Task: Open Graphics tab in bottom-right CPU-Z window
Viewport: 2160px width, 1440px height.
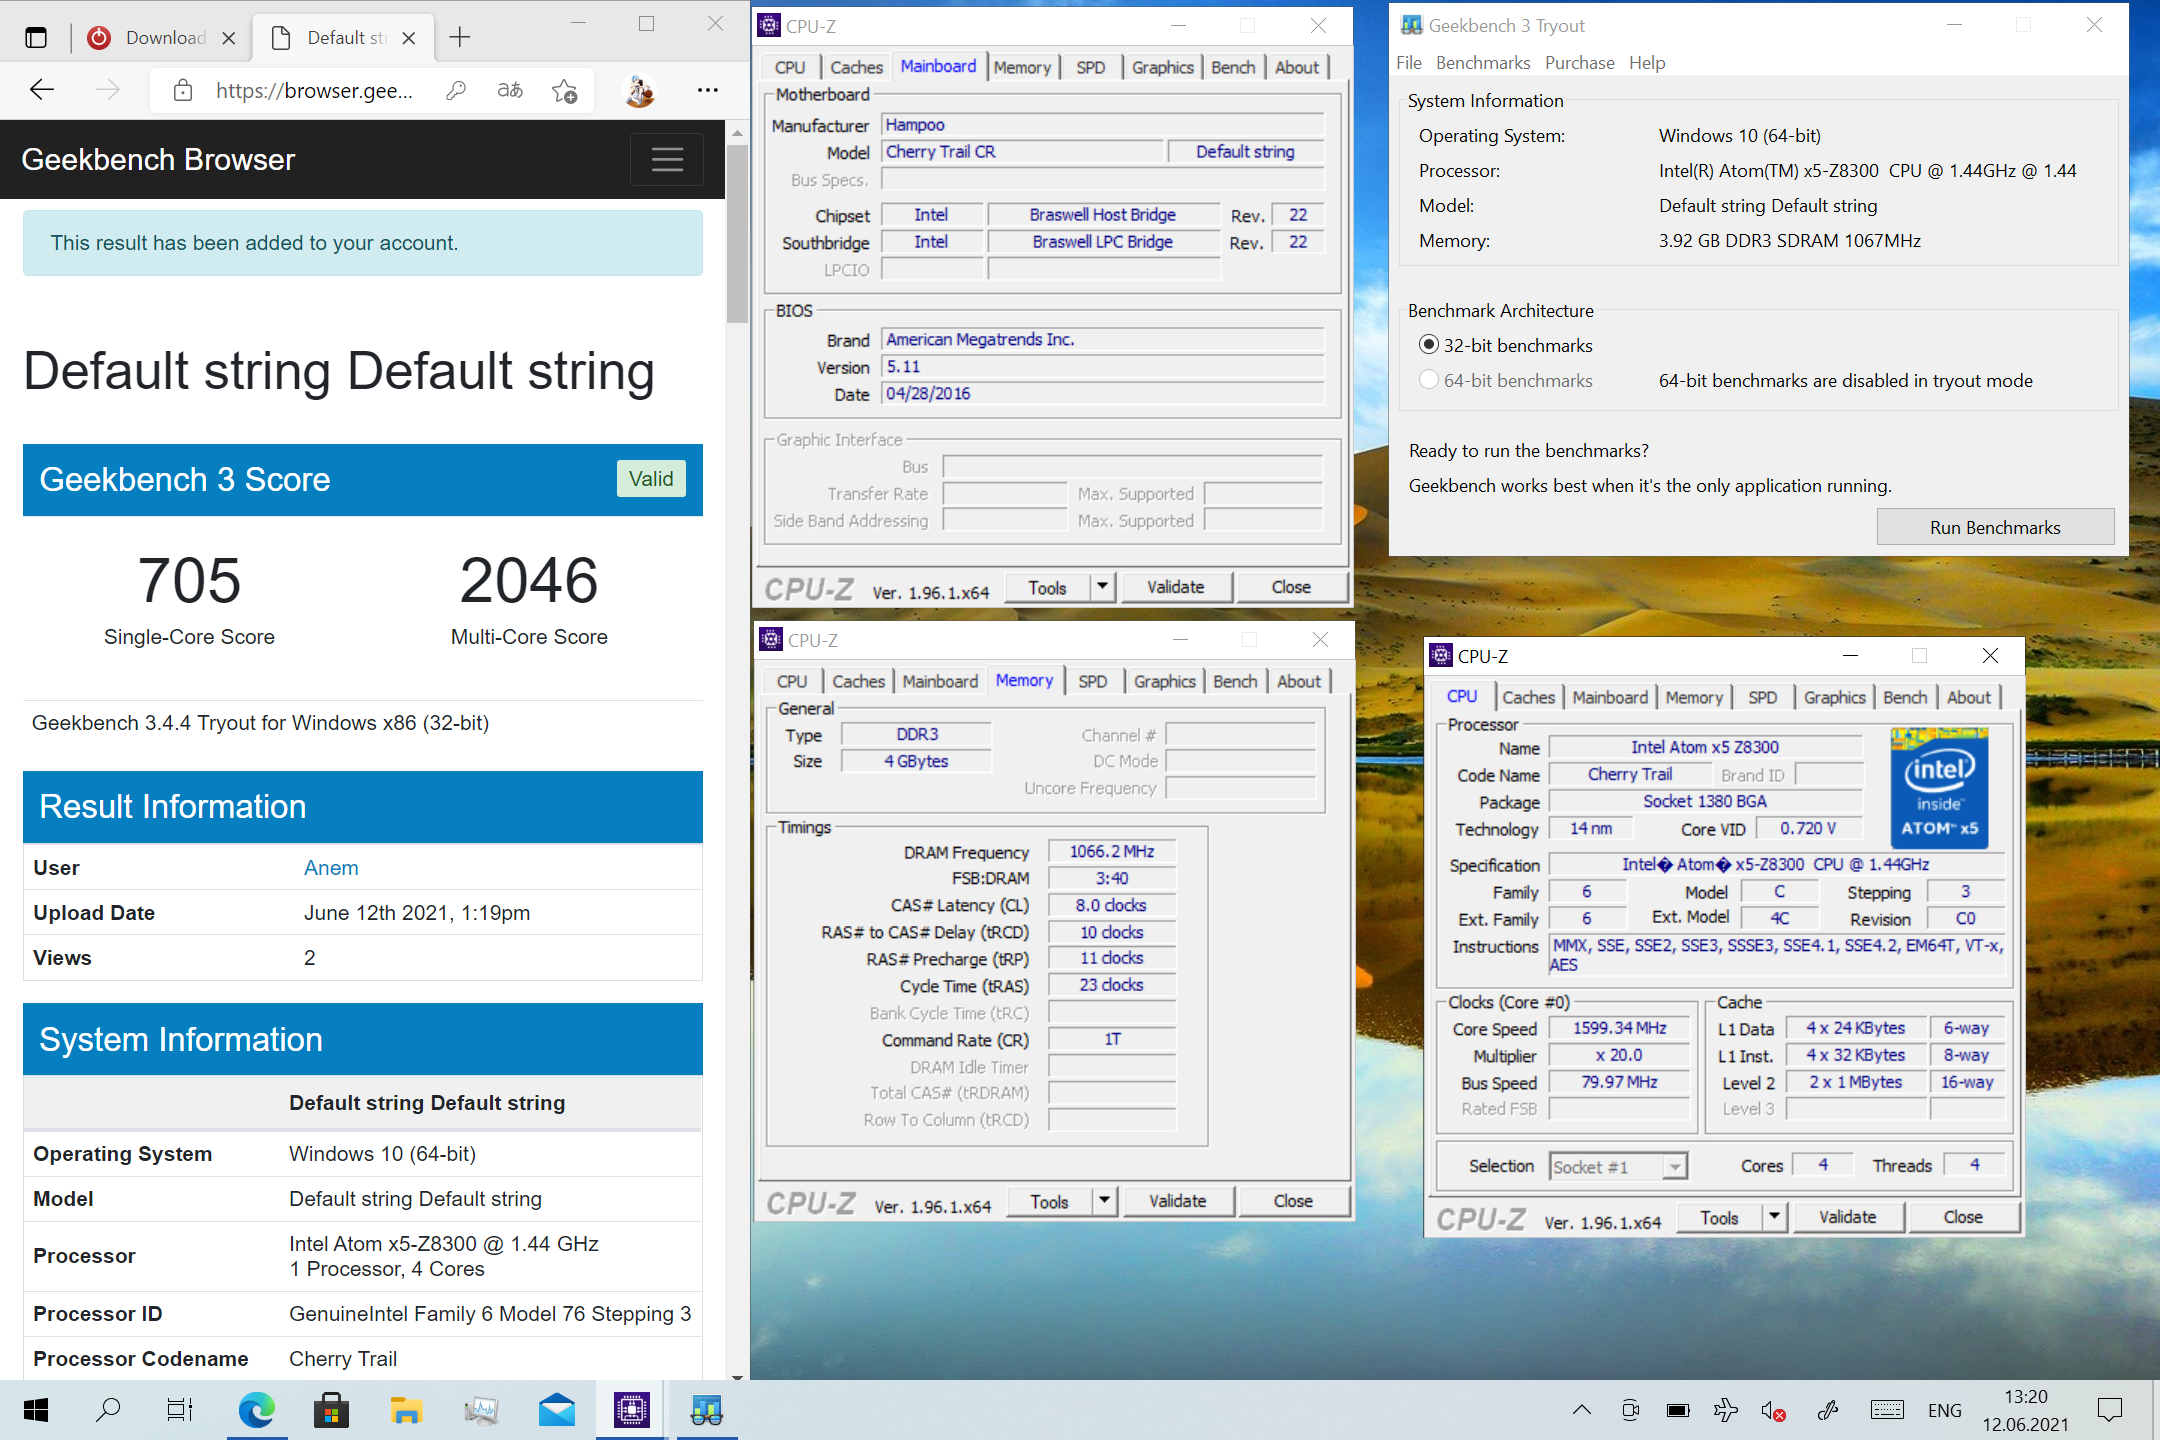Action: [x=1834, y=697]
